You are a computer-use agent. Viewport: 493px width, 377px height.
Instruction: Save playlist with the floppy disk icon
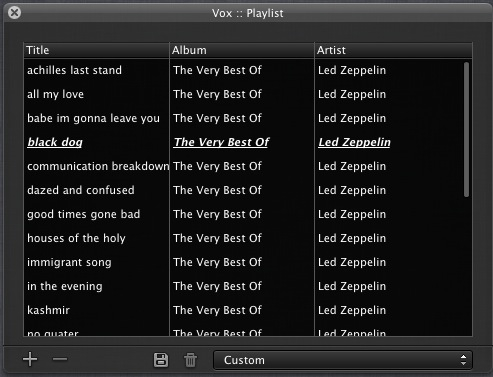161,360
